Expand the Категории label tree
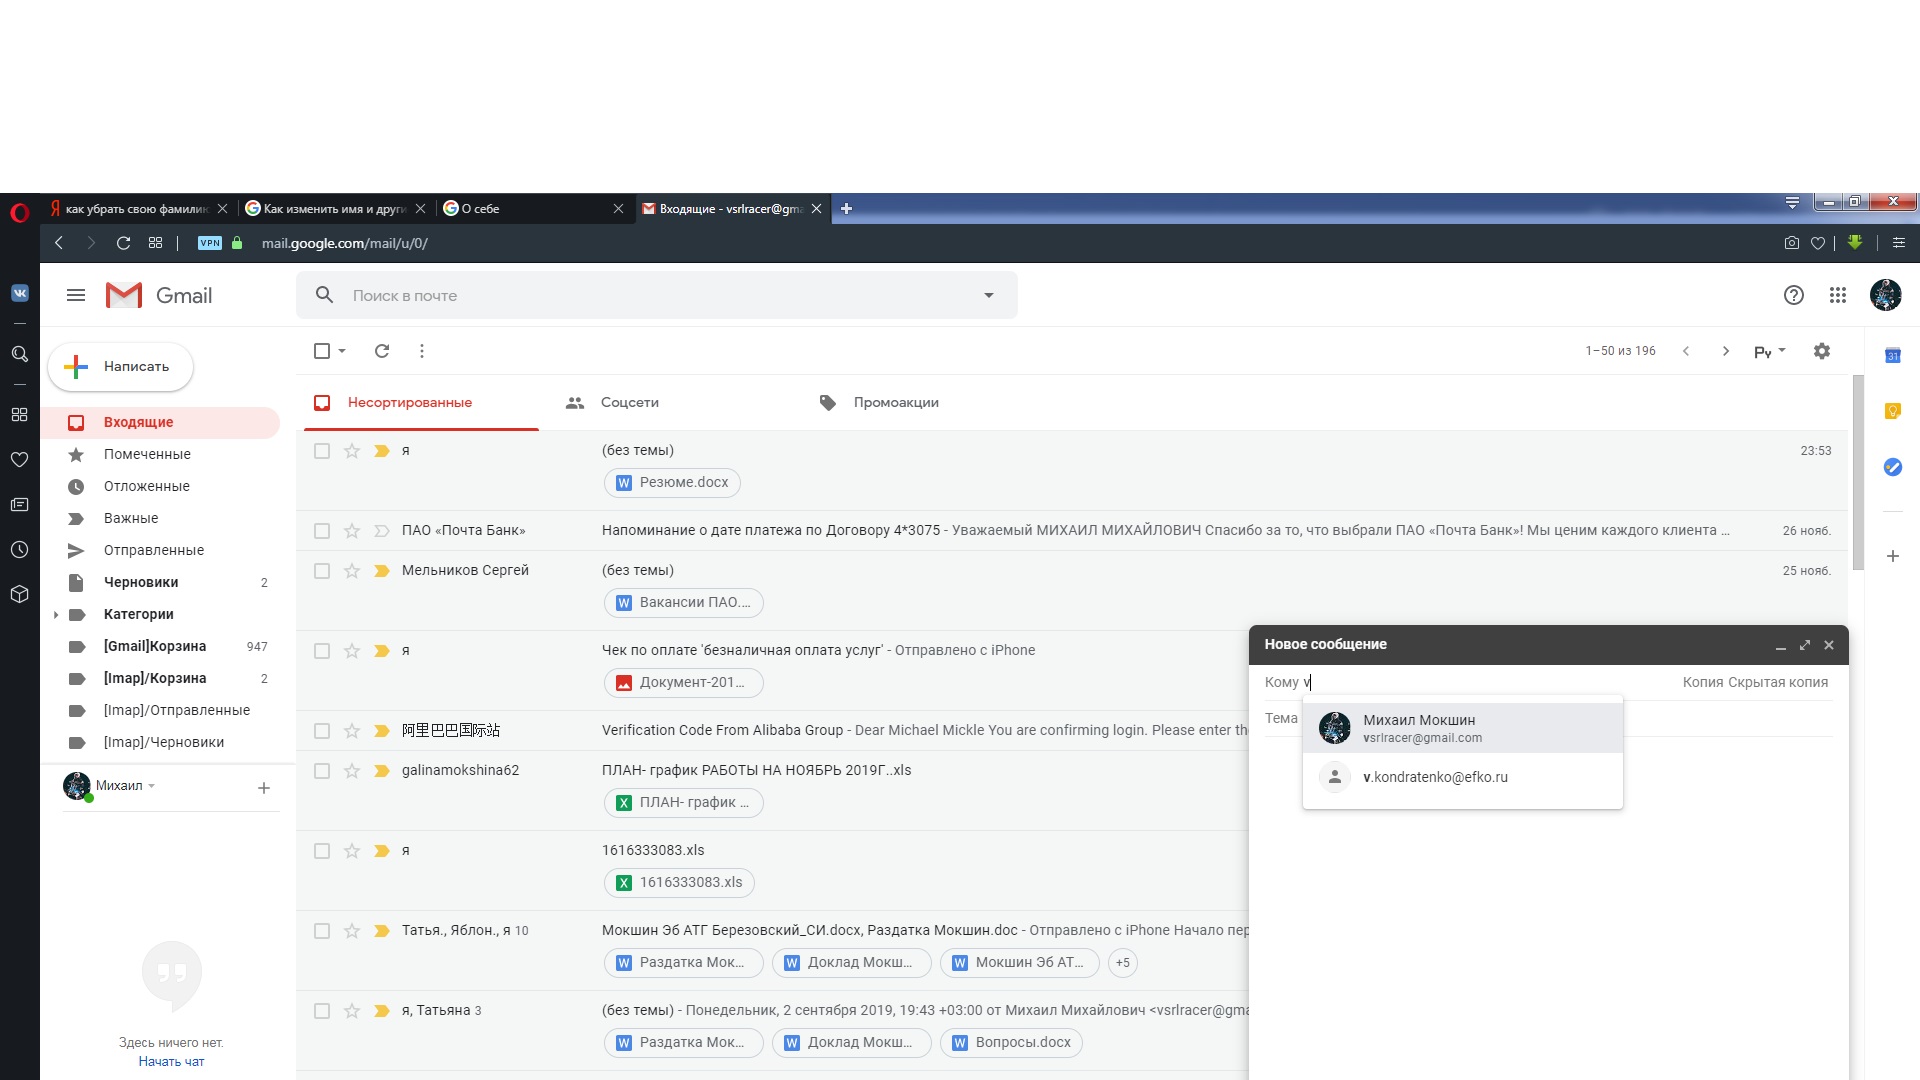The height and width of the screenshot is (1080, 1920). [56, 615]
